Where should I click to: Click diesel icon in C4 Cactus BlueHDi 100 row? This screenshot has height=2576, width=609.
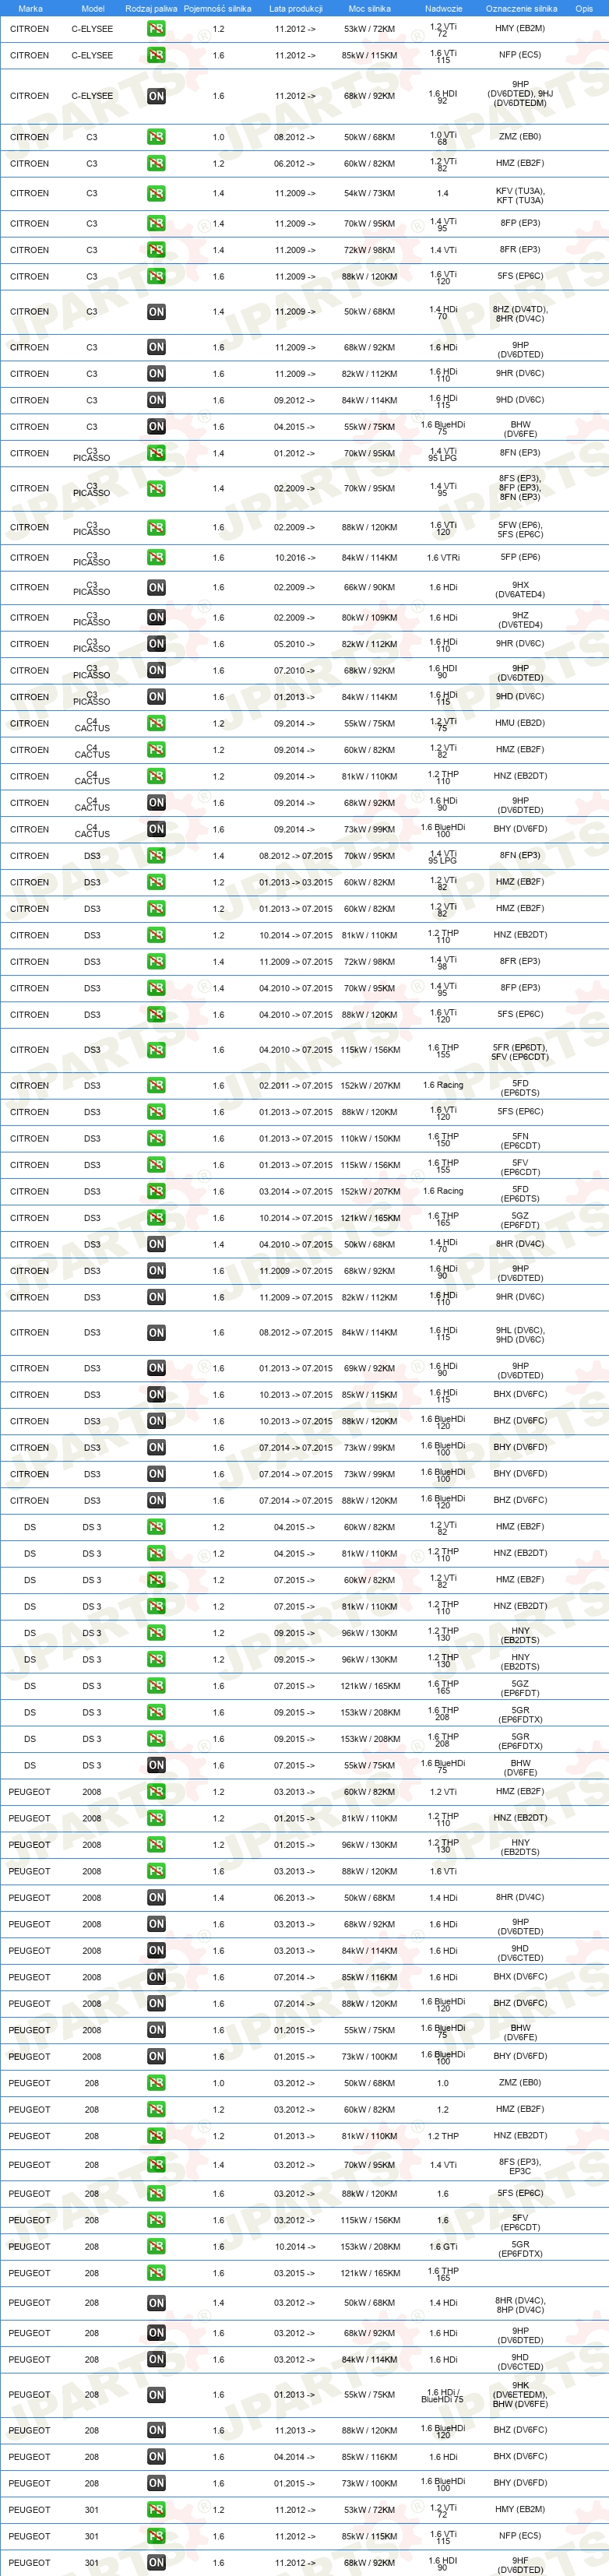coord(156,829)
